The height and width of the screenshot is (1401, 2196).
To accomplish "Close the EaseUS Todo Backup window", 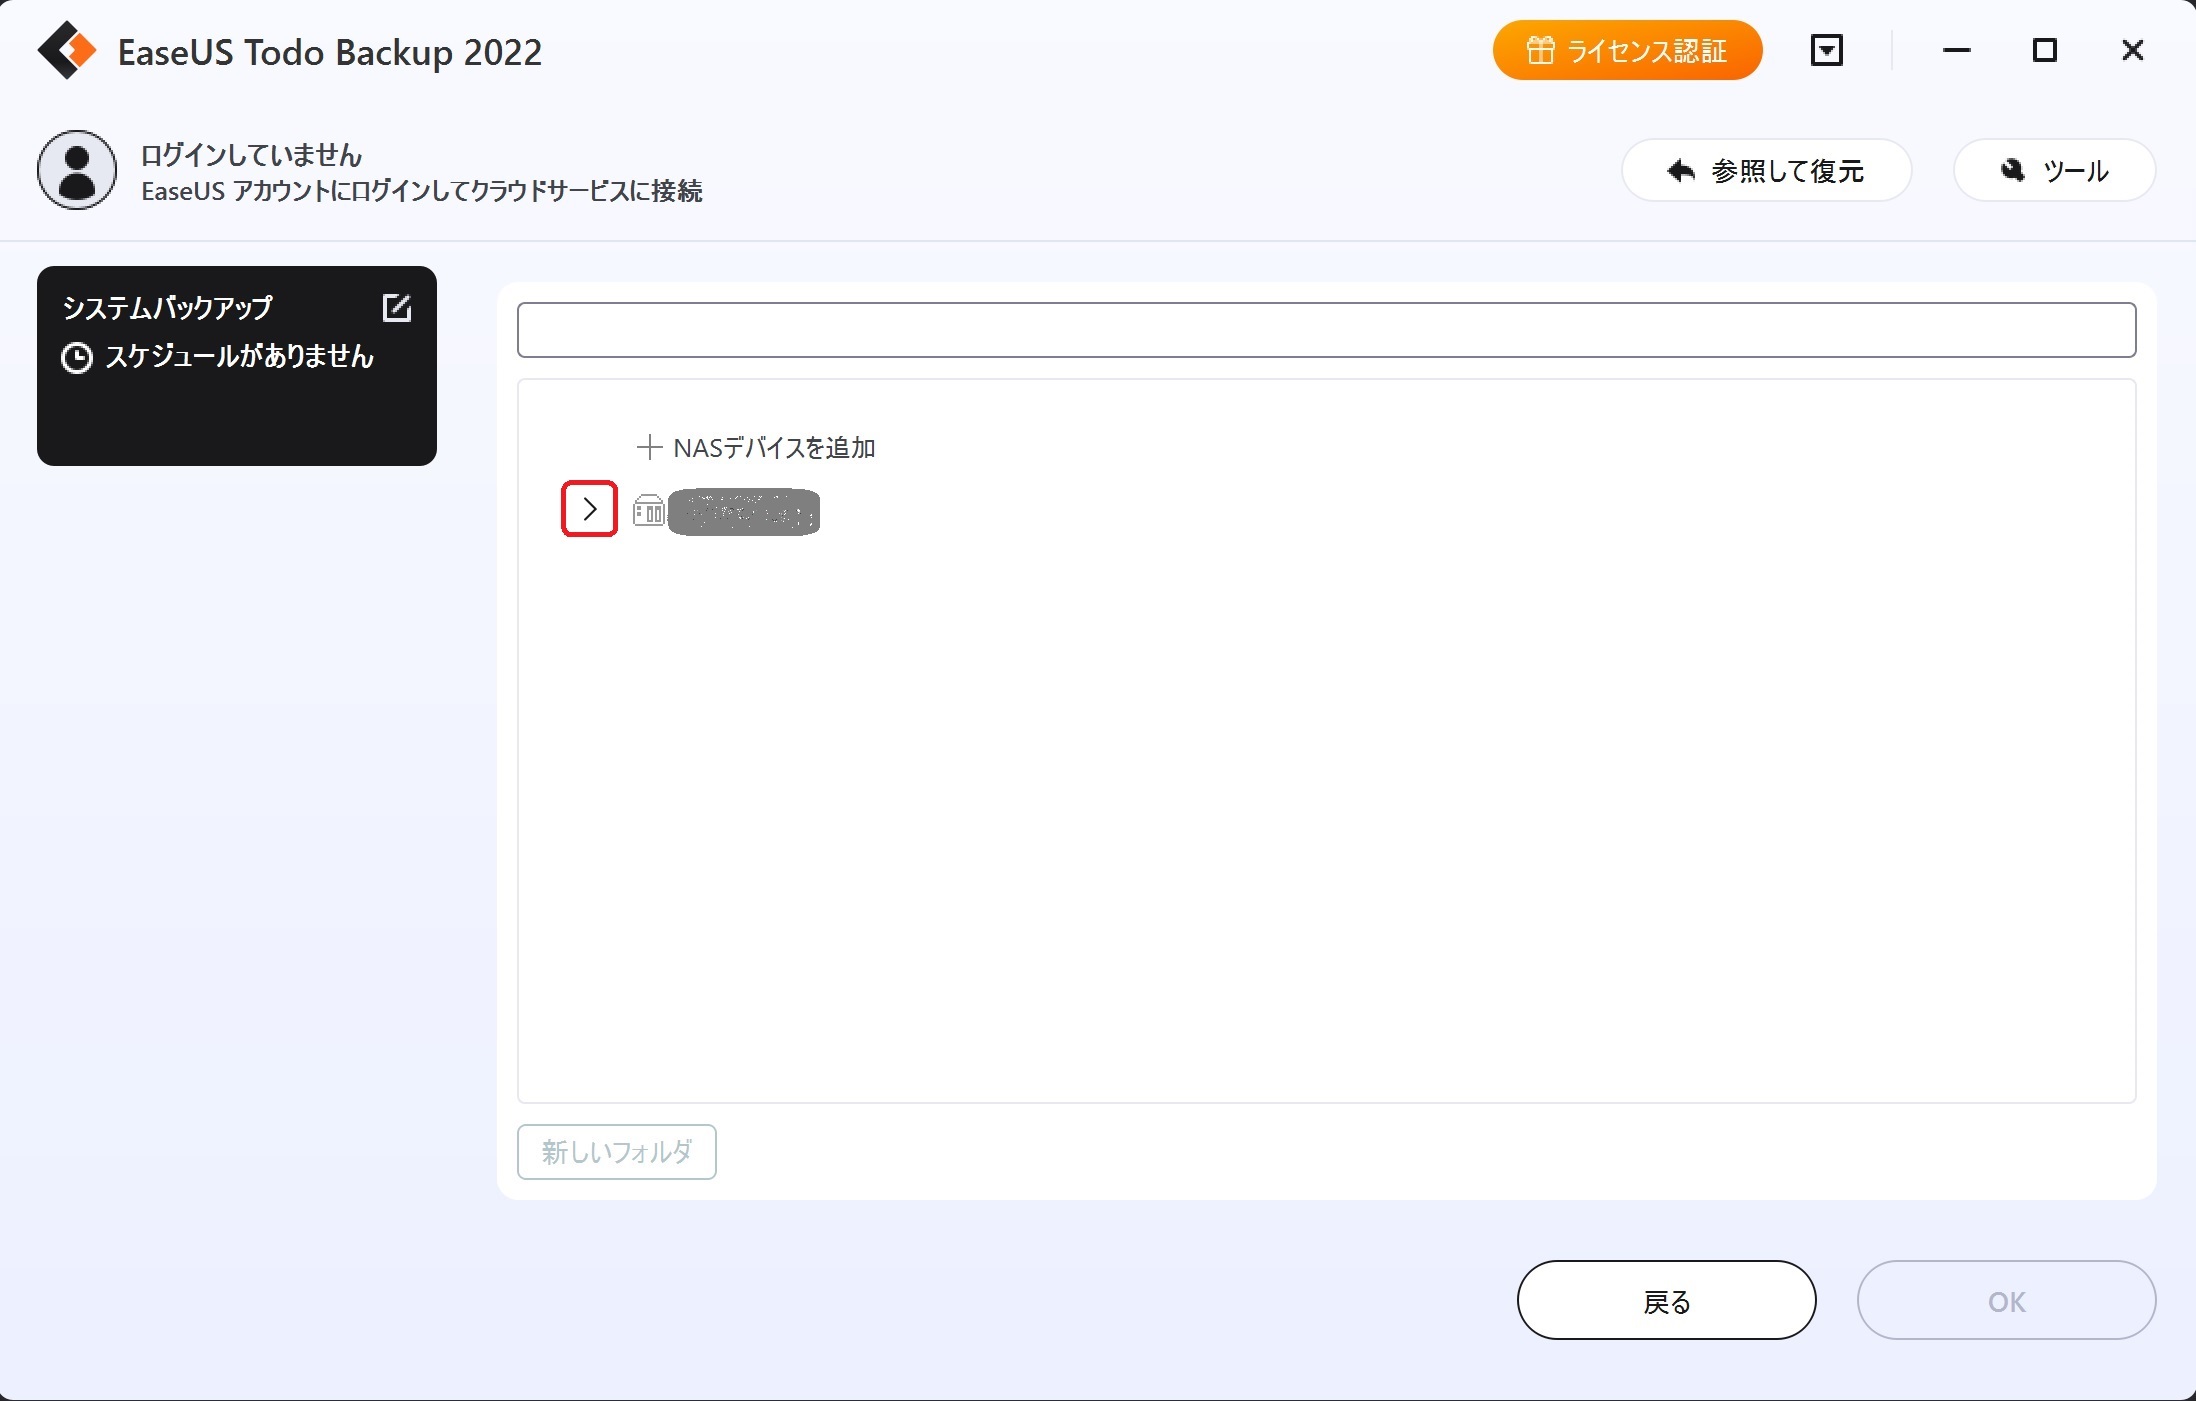I will (2132, 50).
